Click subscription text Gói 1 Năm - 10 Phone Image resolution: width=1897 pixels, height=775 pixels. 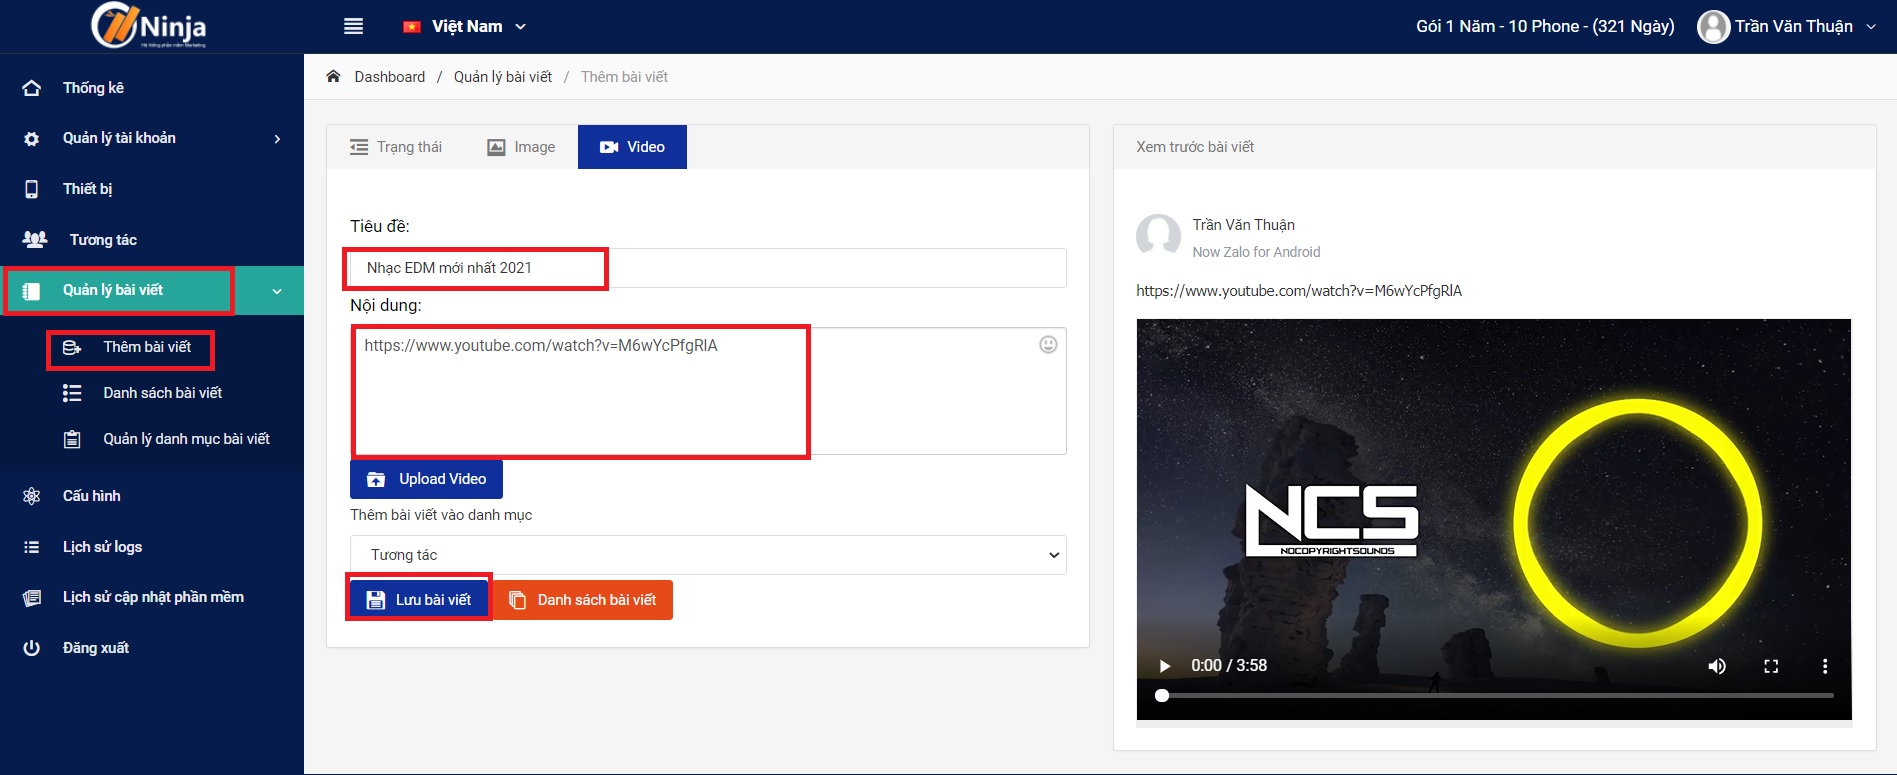click(1545, 27)
